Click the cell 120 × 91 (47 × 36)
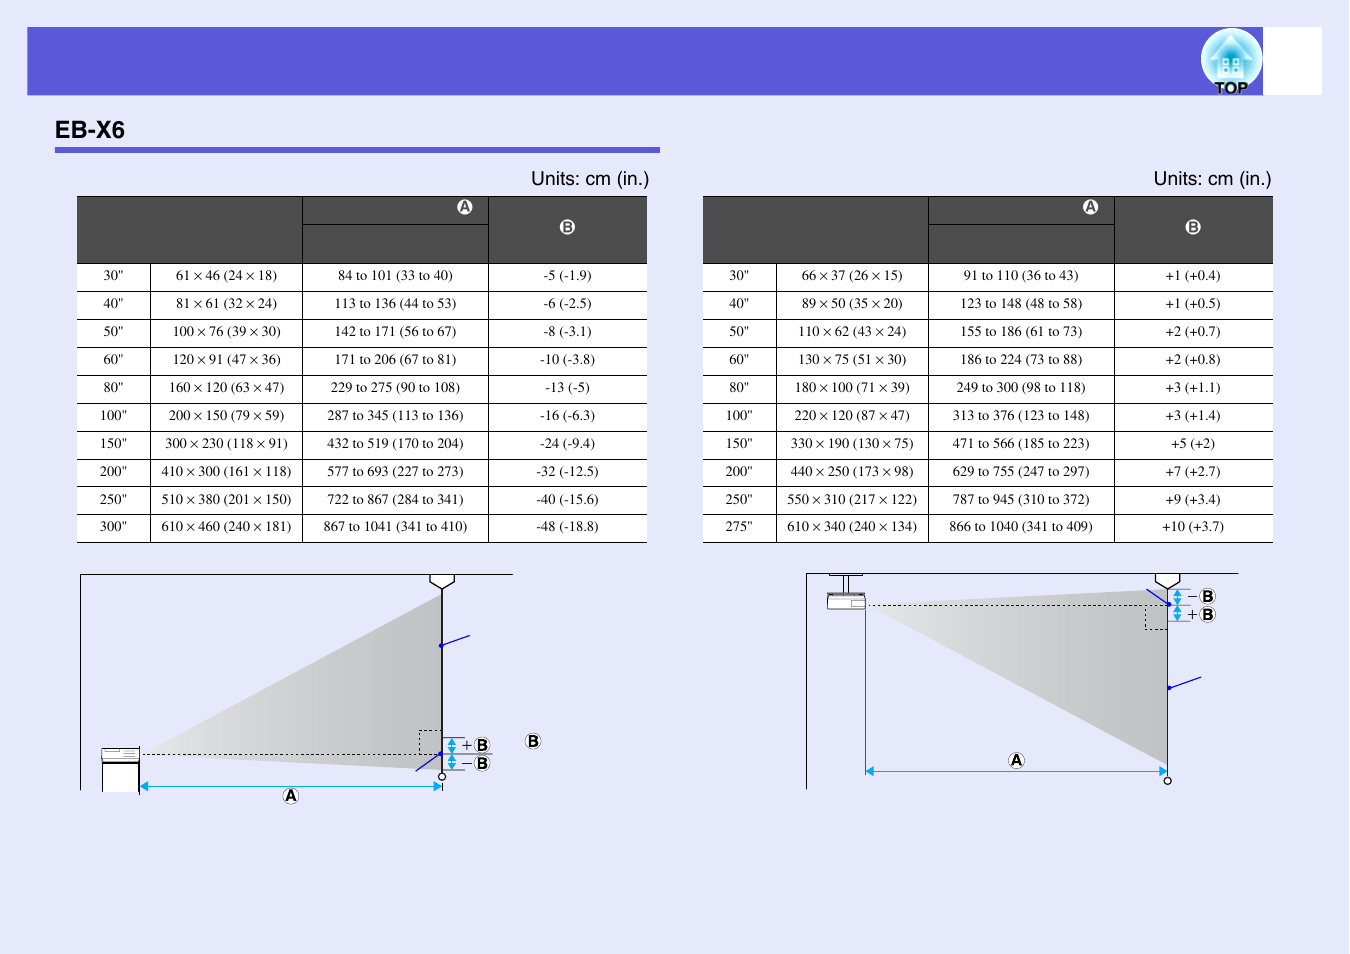The height and width of the screenshot is (954, 1350). (227, 360)
